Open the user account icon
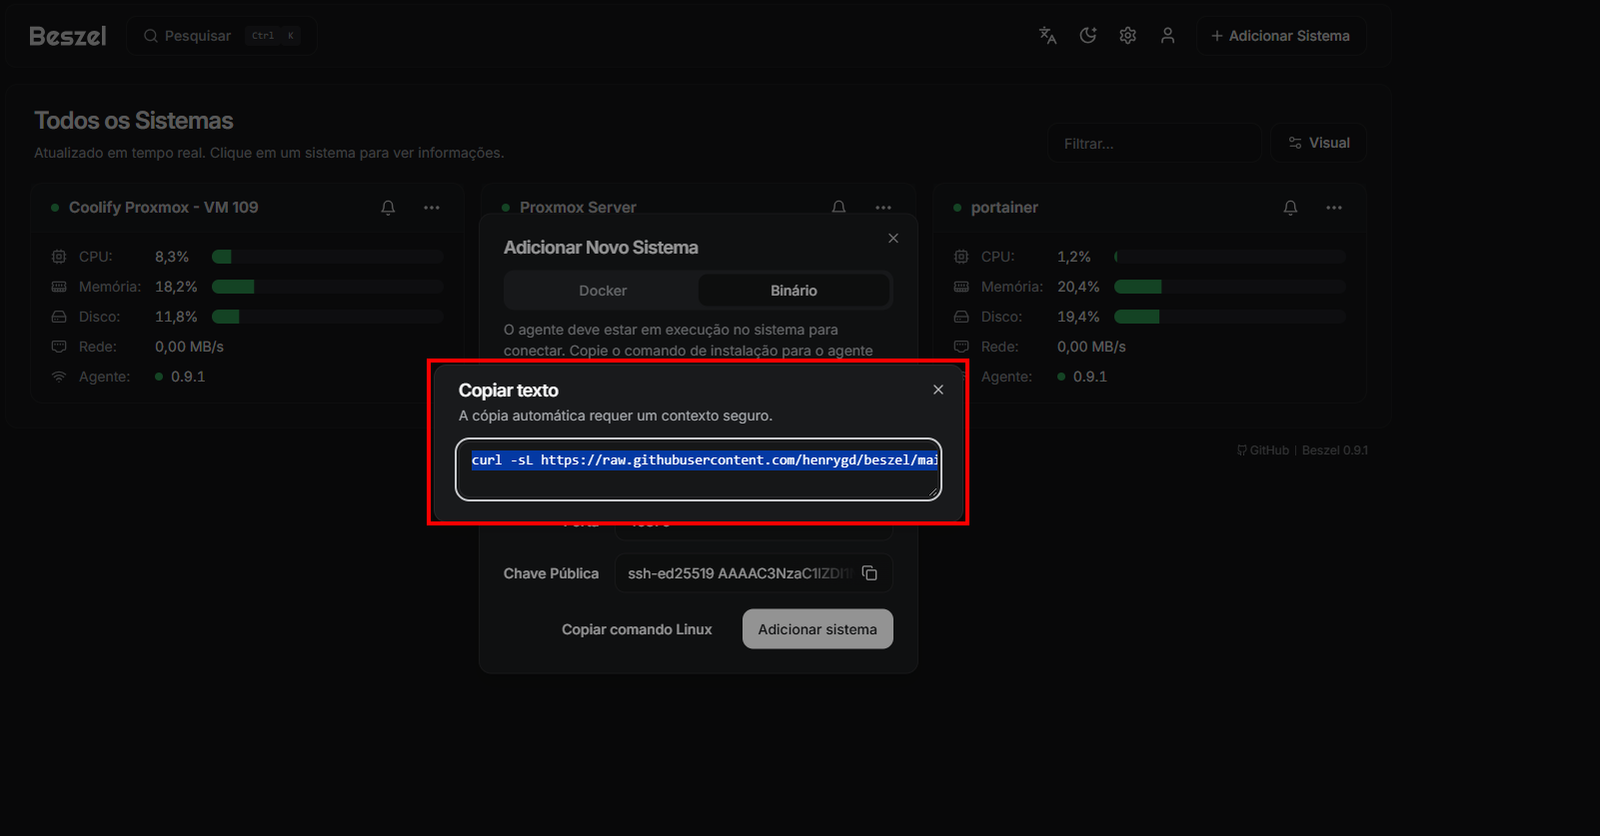This screenshot has width=1600, height=836. [x=1167, y=36]
